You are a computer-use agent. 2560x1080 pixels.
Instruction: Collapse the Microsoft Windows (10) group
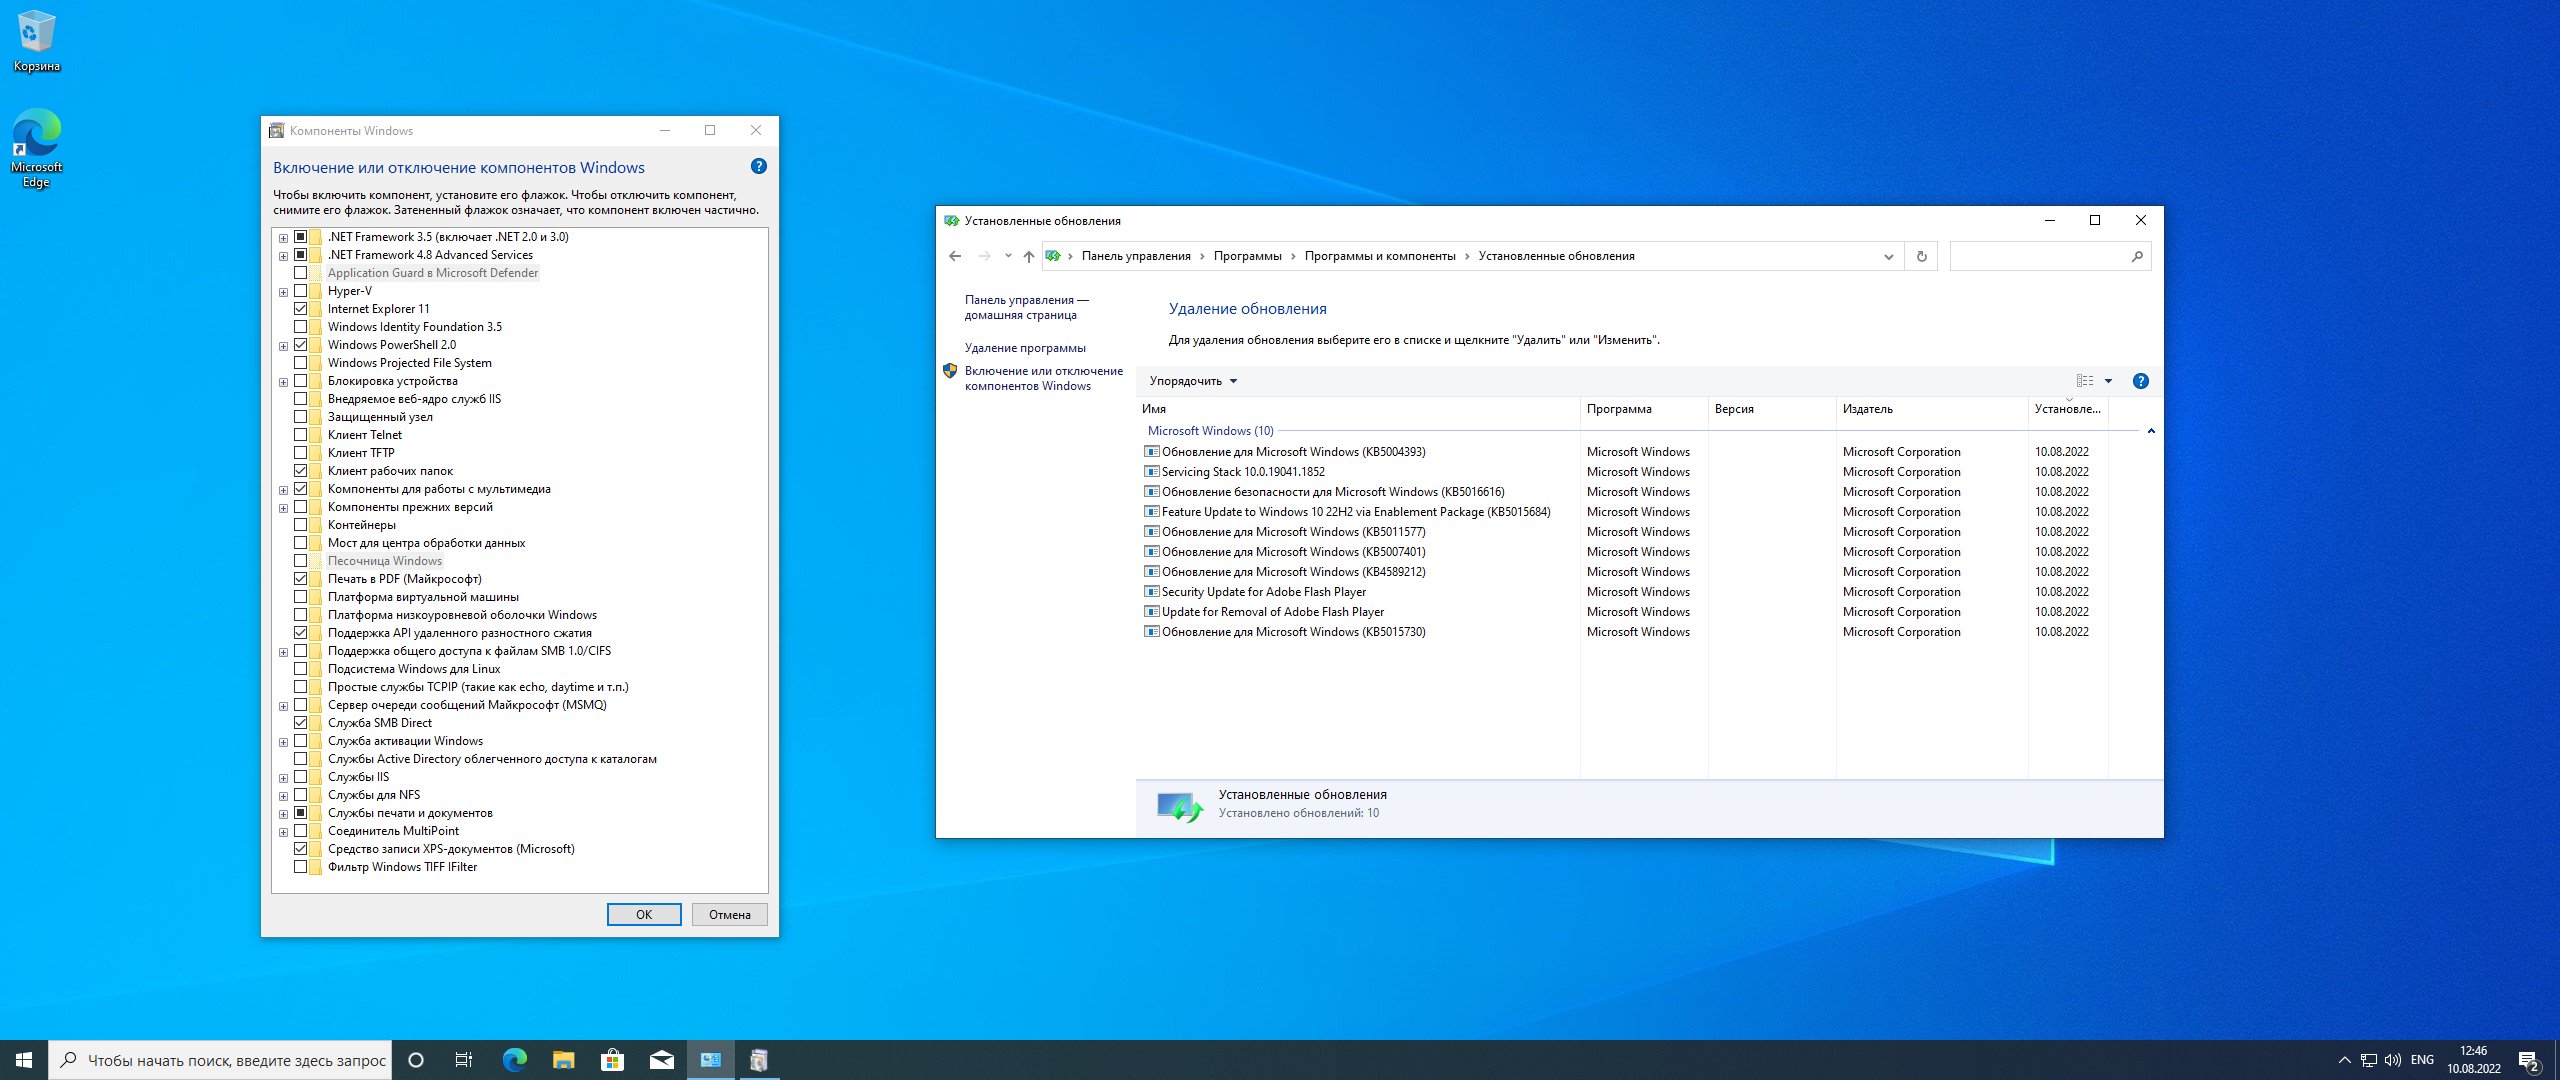pos(2151,431)
